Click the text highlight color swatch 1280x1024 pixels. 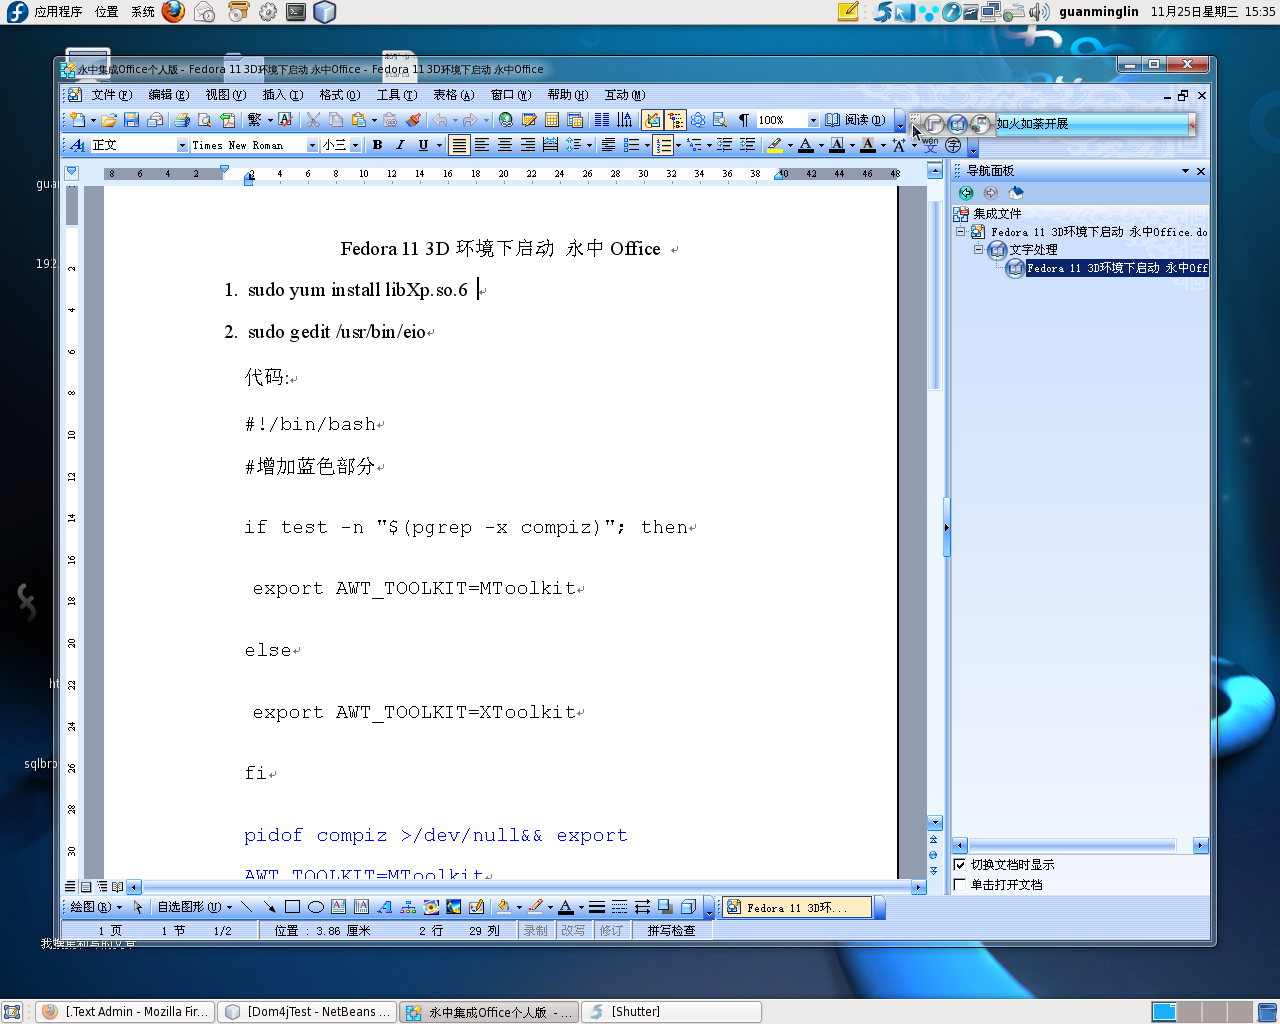pyautogui.click(x=775, y=145)
